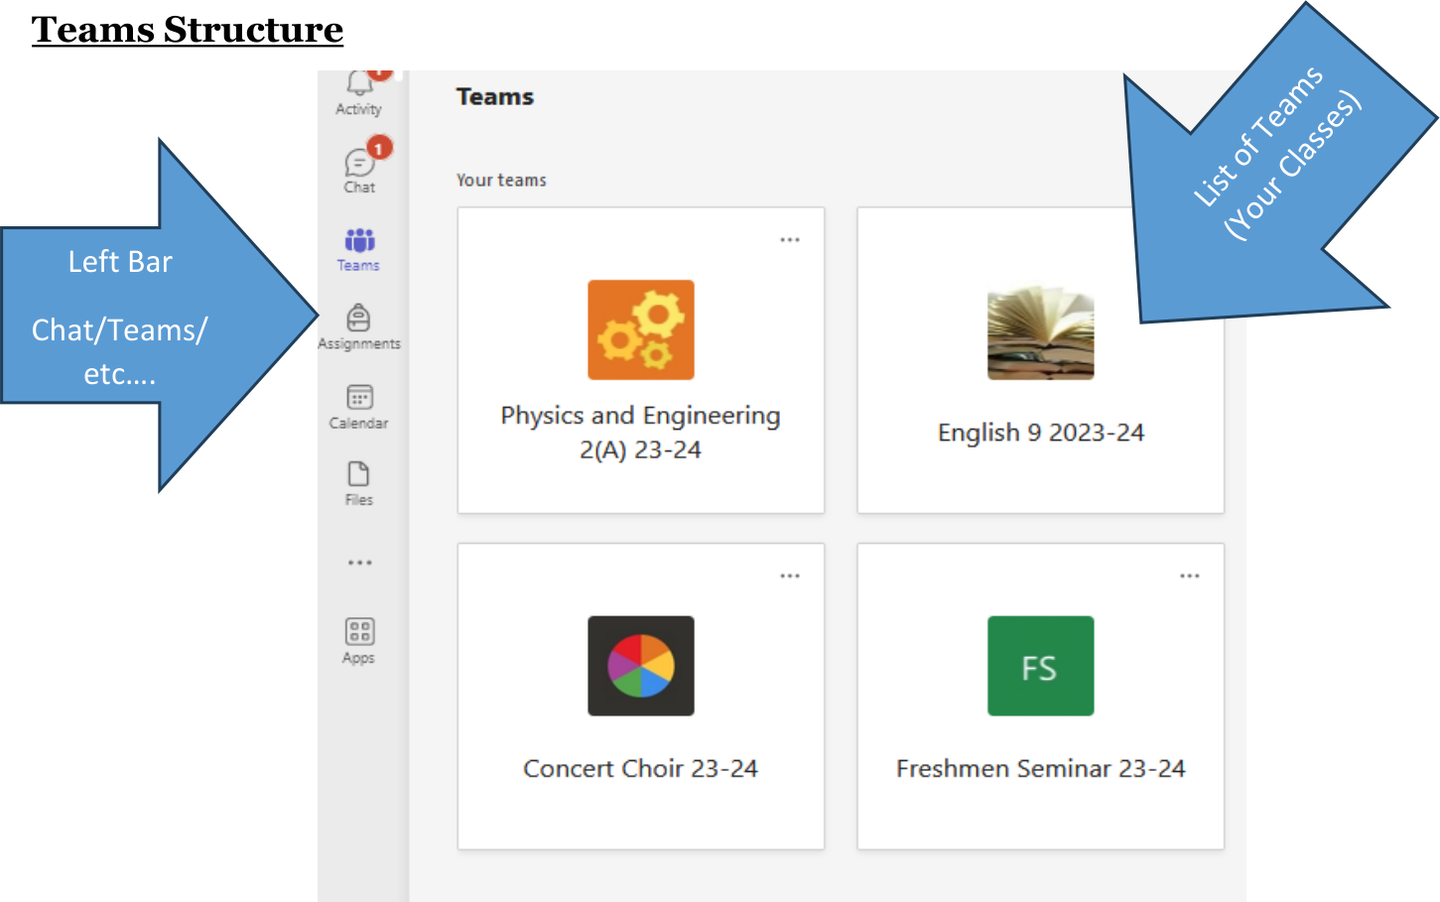Click the green FS team icon
The height and width of the screenshot is (902, 1440).
click(x=1041, y=666)
